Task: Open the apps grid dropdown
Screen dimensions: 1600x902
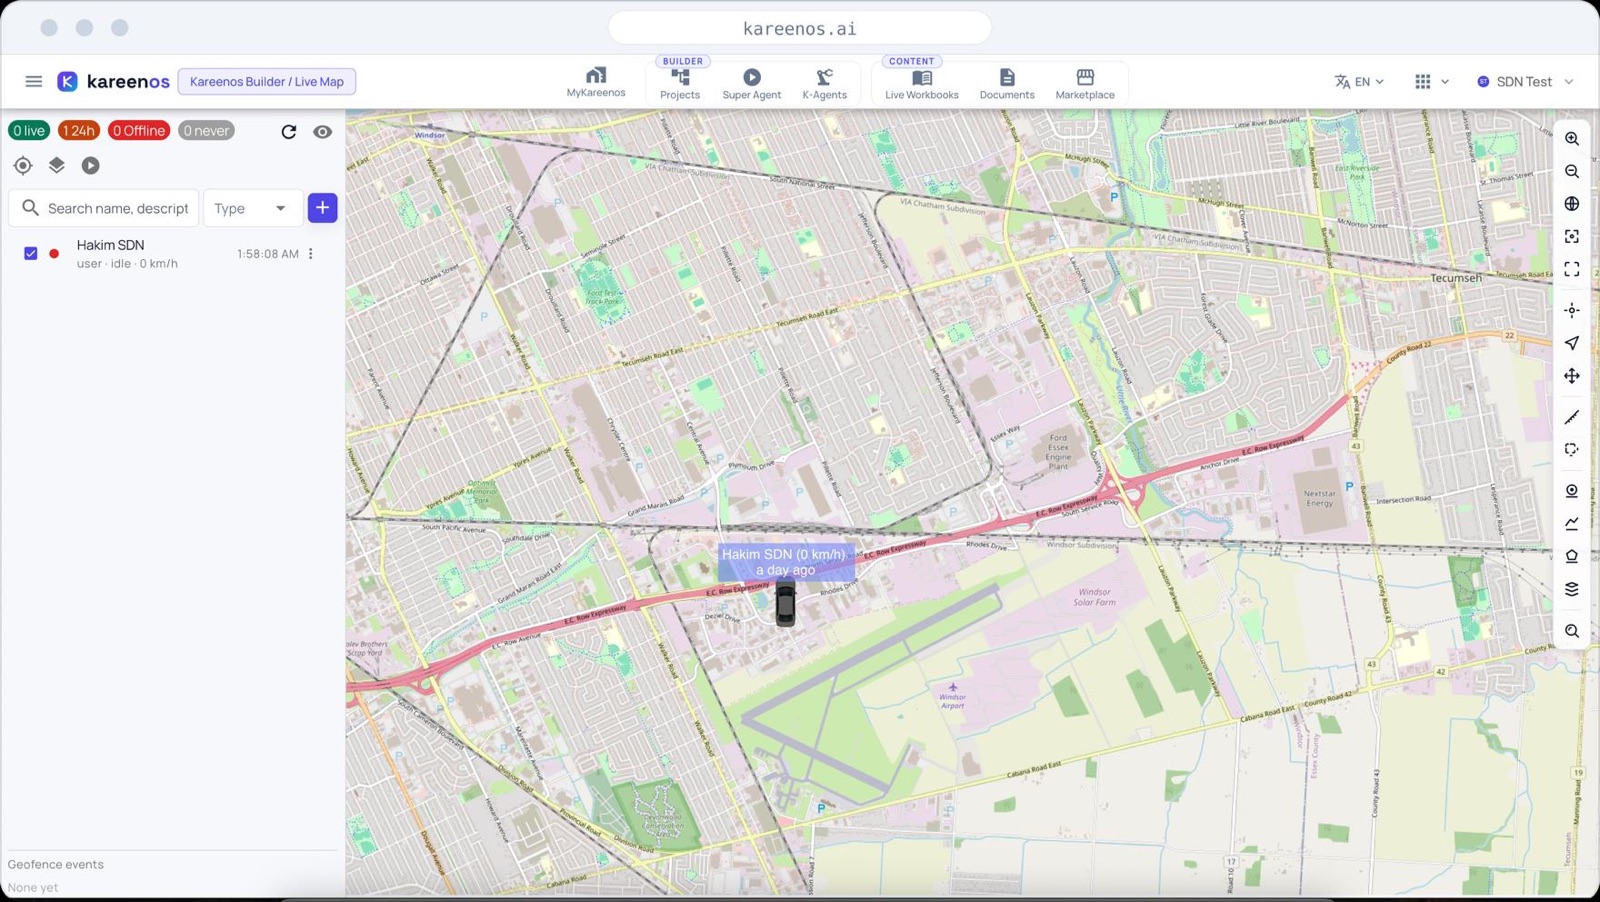Action: click(x=1432, y=82)
